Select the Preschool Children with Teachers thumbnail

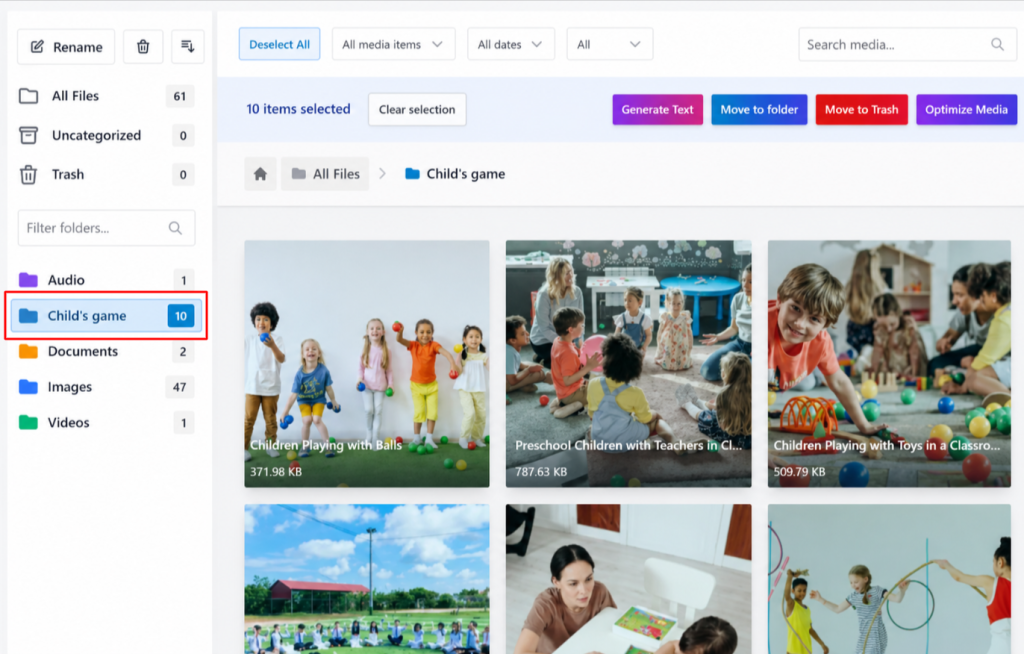pos(628,364)
